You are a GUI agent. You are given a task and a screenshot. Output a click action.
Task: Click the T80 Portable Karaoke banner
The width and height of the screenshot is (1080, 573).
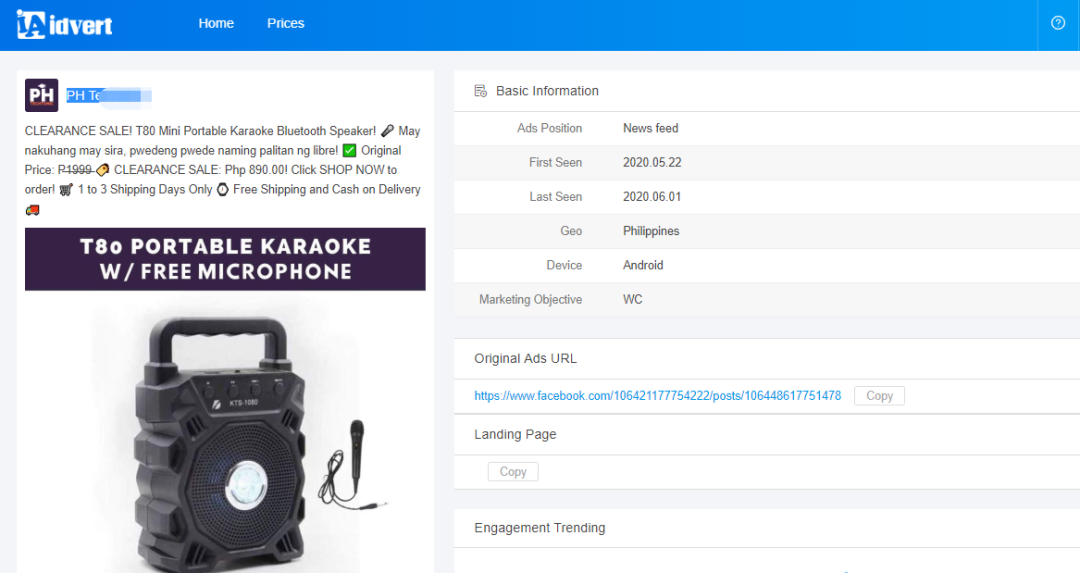coord(225,259)
